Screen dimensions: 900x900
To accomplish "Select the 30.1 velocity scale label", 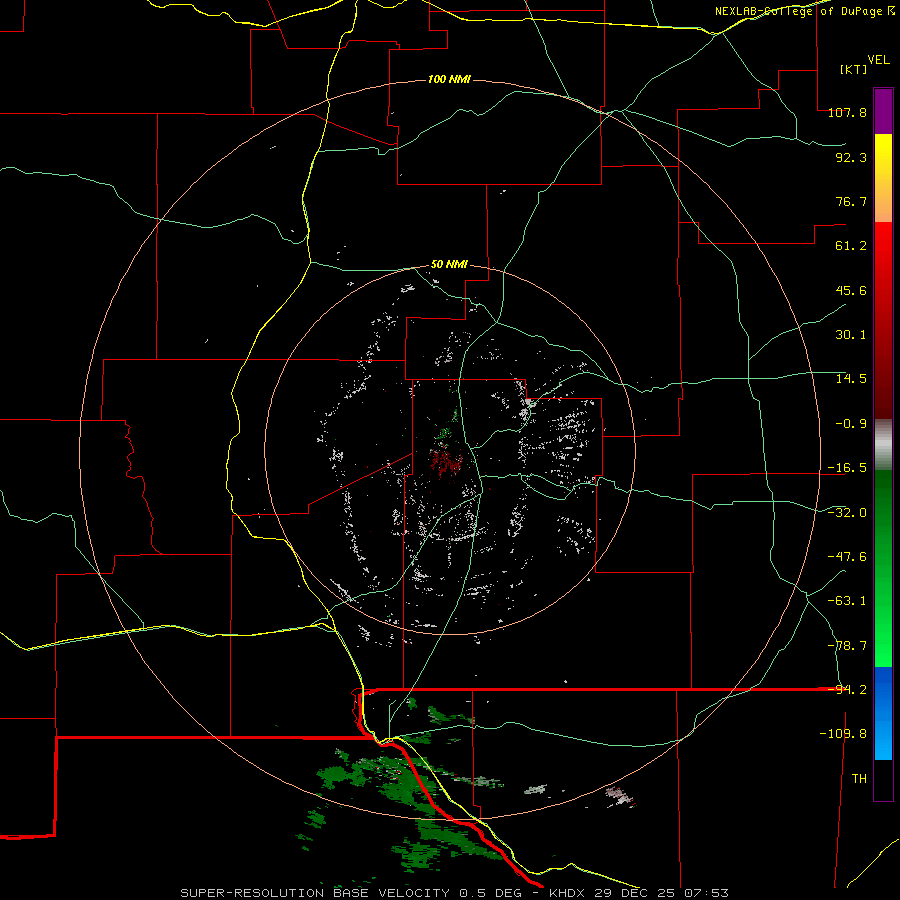I will [851, 335].
